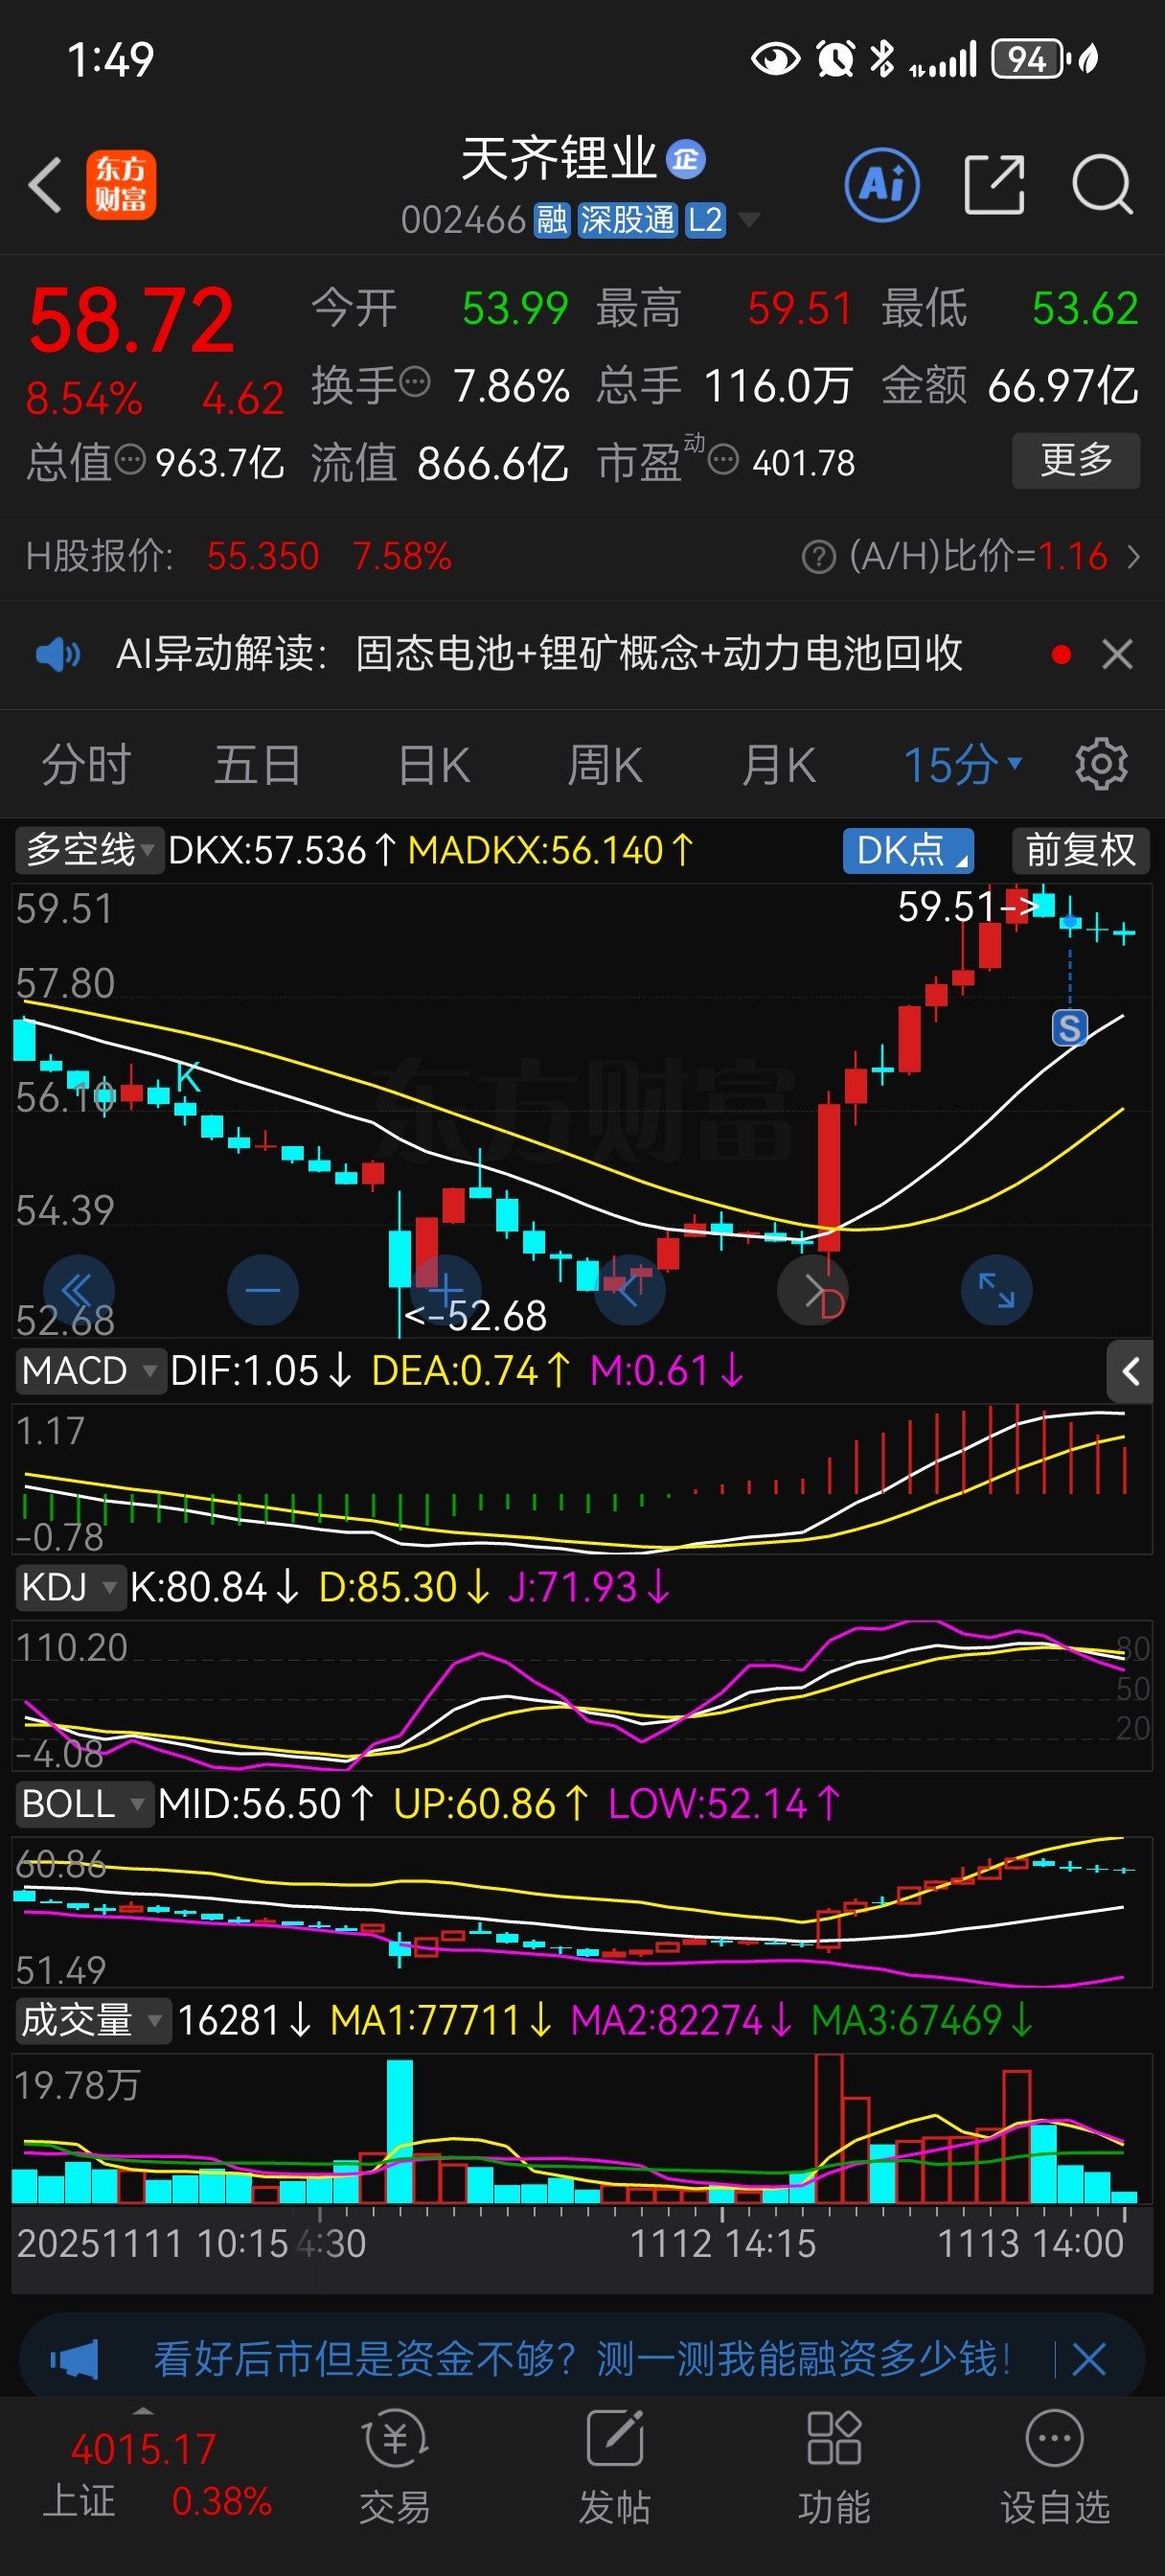Open A/H比价 details arrow
1165x2576 pixels.
tap(1133, 557)
